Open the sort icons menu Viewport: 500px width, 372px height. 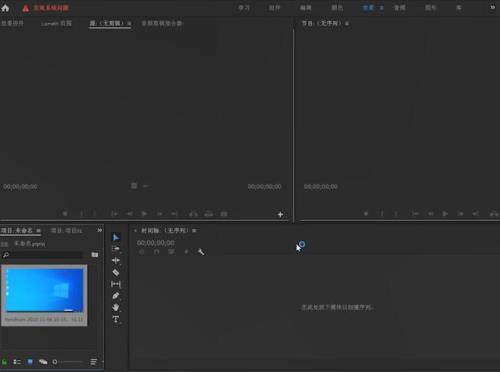[94, 362]
